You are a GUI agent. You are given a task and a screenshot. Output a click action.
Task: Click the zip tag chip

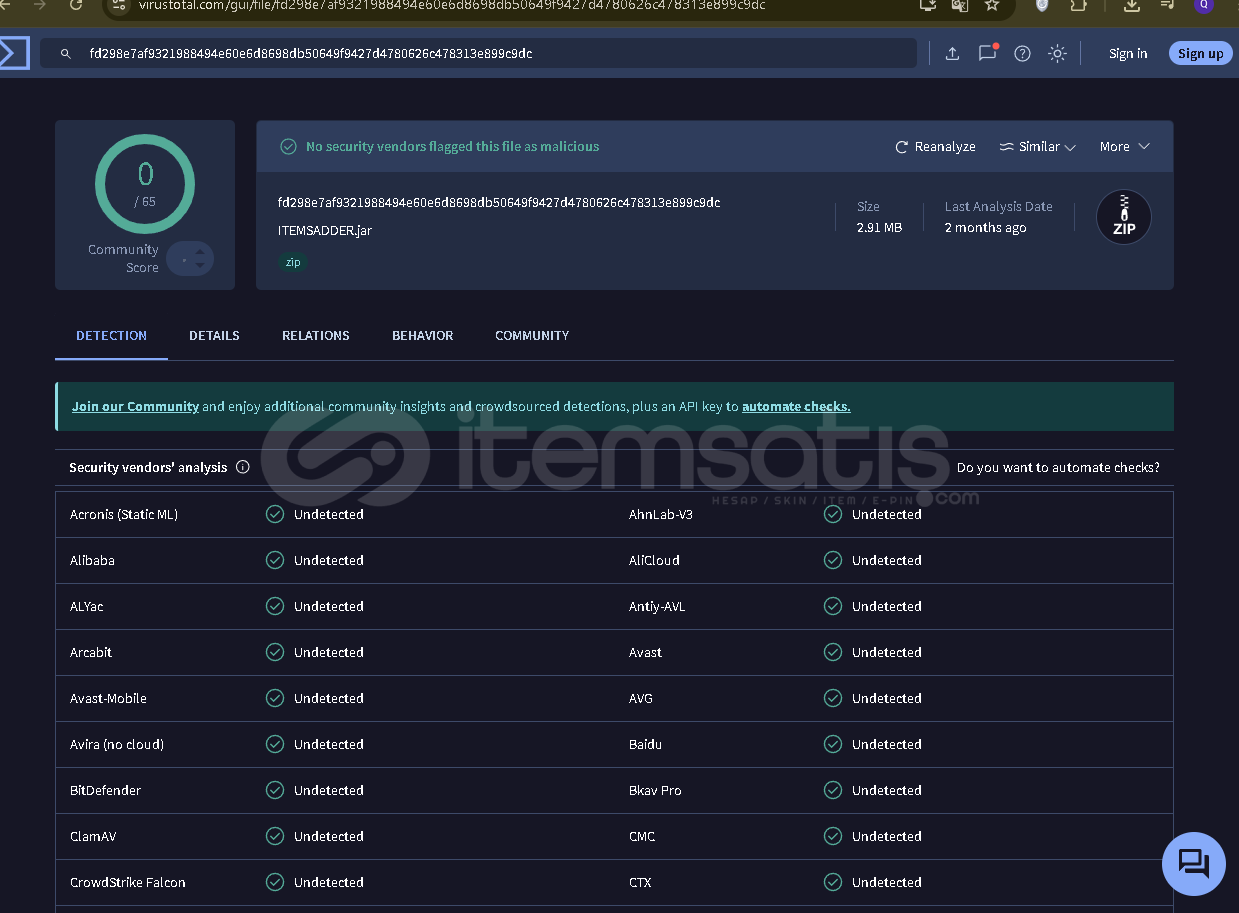point(293,262)
